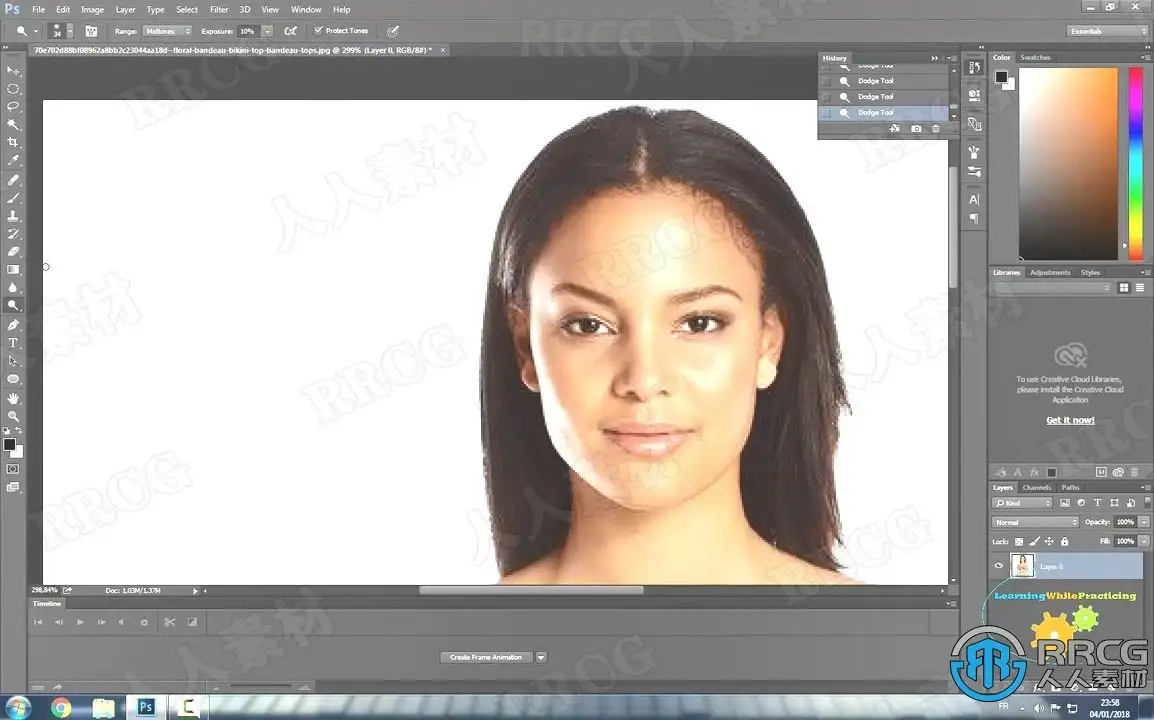The image size is (1154, 720).
Task: Select the Hand tool
Action: pyautogui.click(x=13, y=398)
